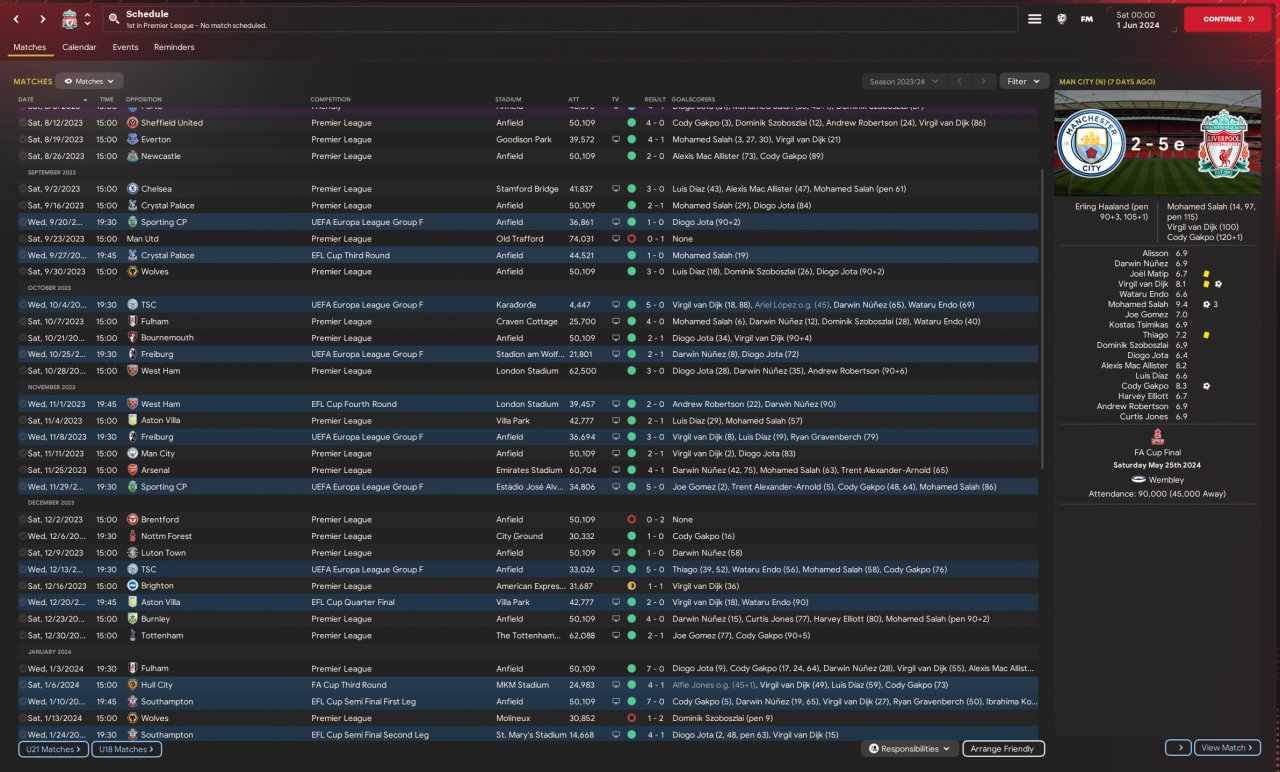Switch to the Calendar tab
Screen dimensions: 1280x772
coord(79,47)
